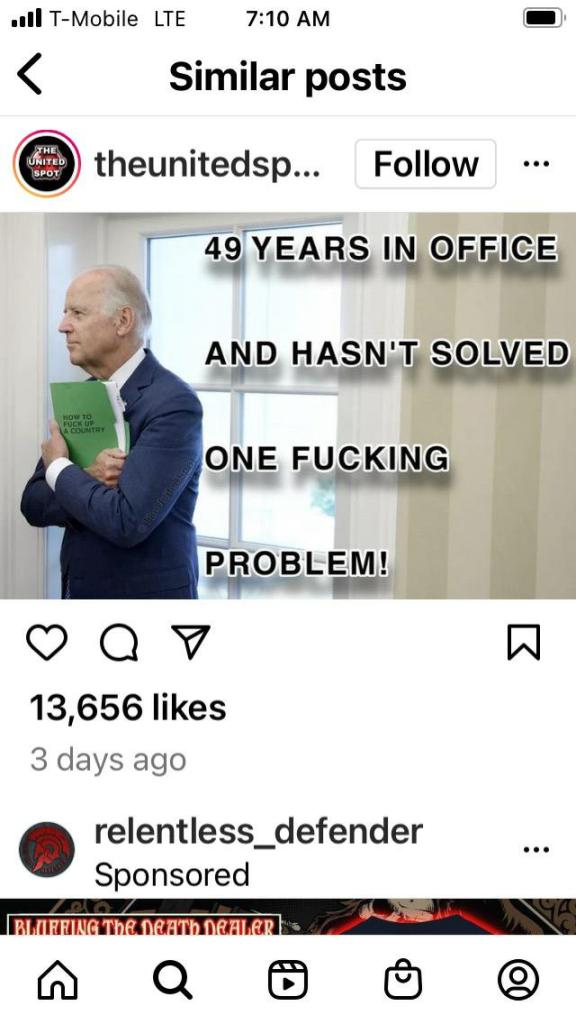Open the Shop bag icon
Screen dimensions: 576x1024
(x=403, y=980)
